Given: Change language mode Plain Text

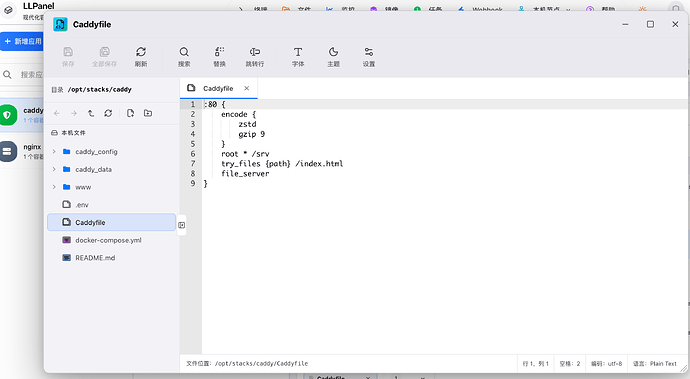Looking at the screenshot, I should click(x=655, y=364).
